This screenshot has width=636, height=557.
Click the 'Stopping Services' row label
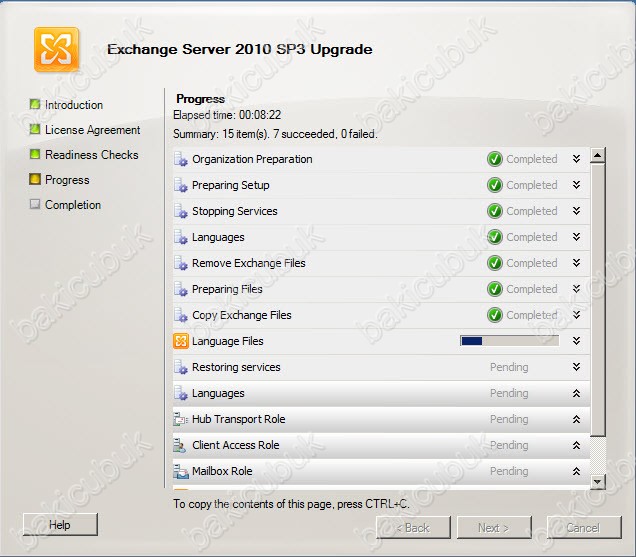(x=235, y=211)
